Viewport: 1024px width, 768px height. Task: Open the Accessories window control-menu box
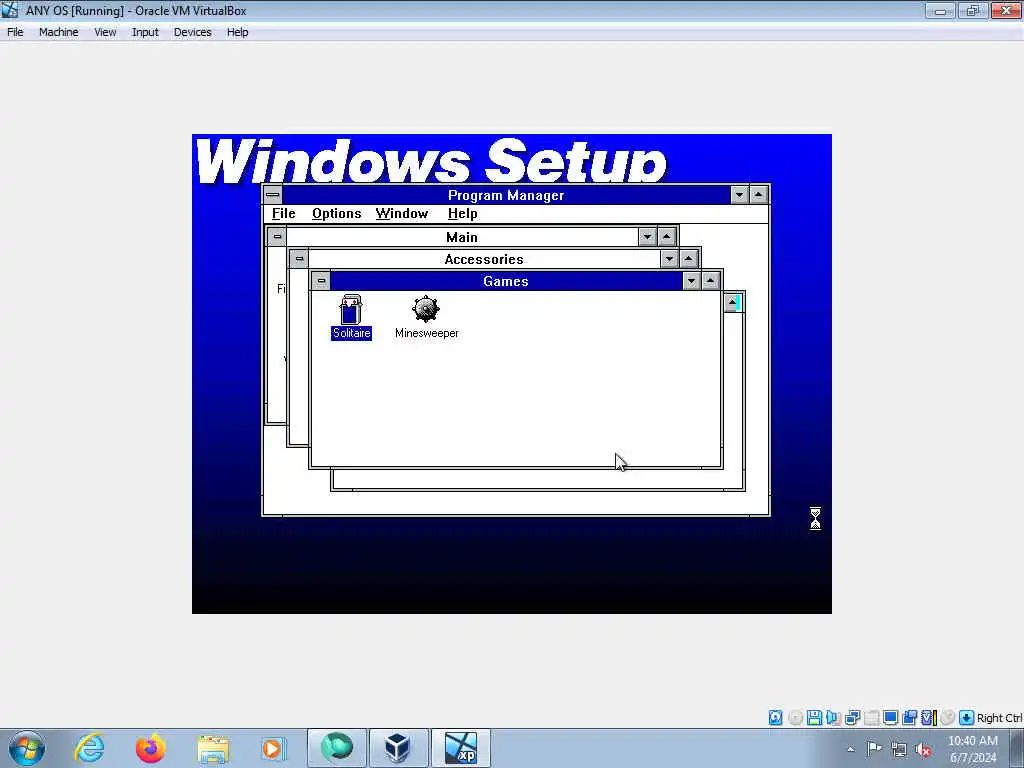[299, 259]
